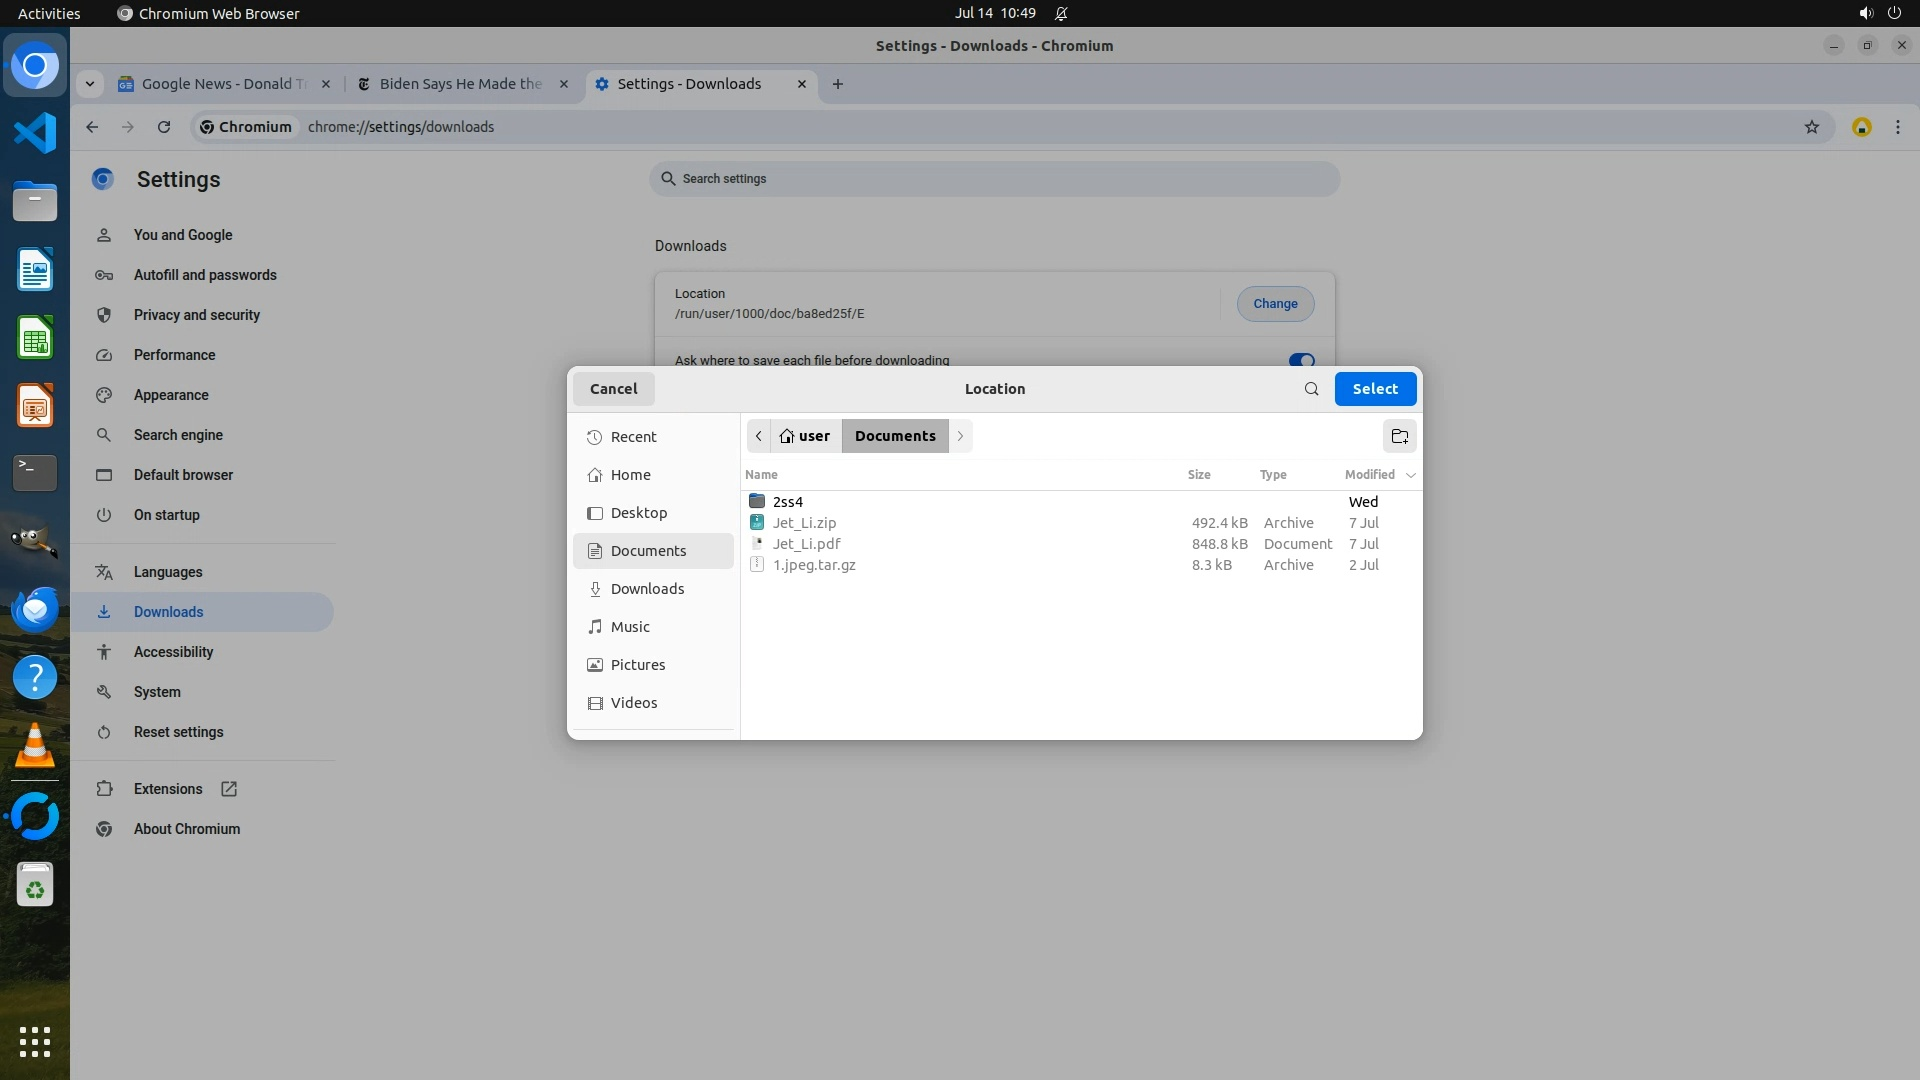Click Modified column sort arrow
The width and height of the screenshot is (1920, 1080).
tap(1410, 475)
